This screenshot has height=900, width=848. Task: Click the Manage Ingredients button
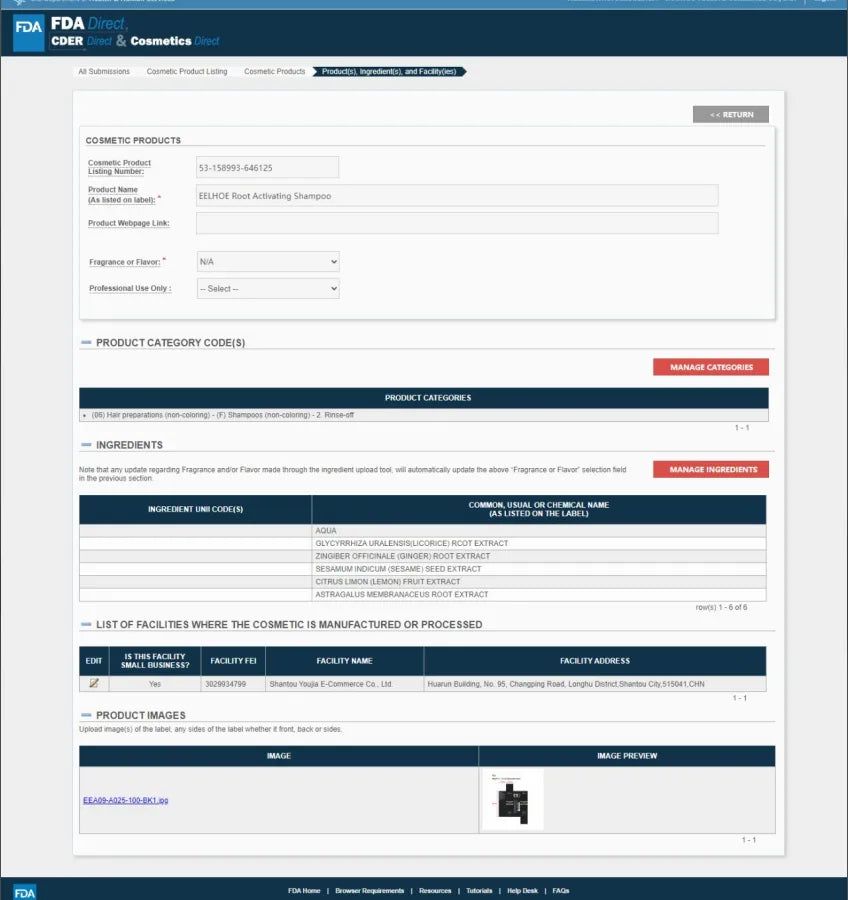[x=711, y=469]
